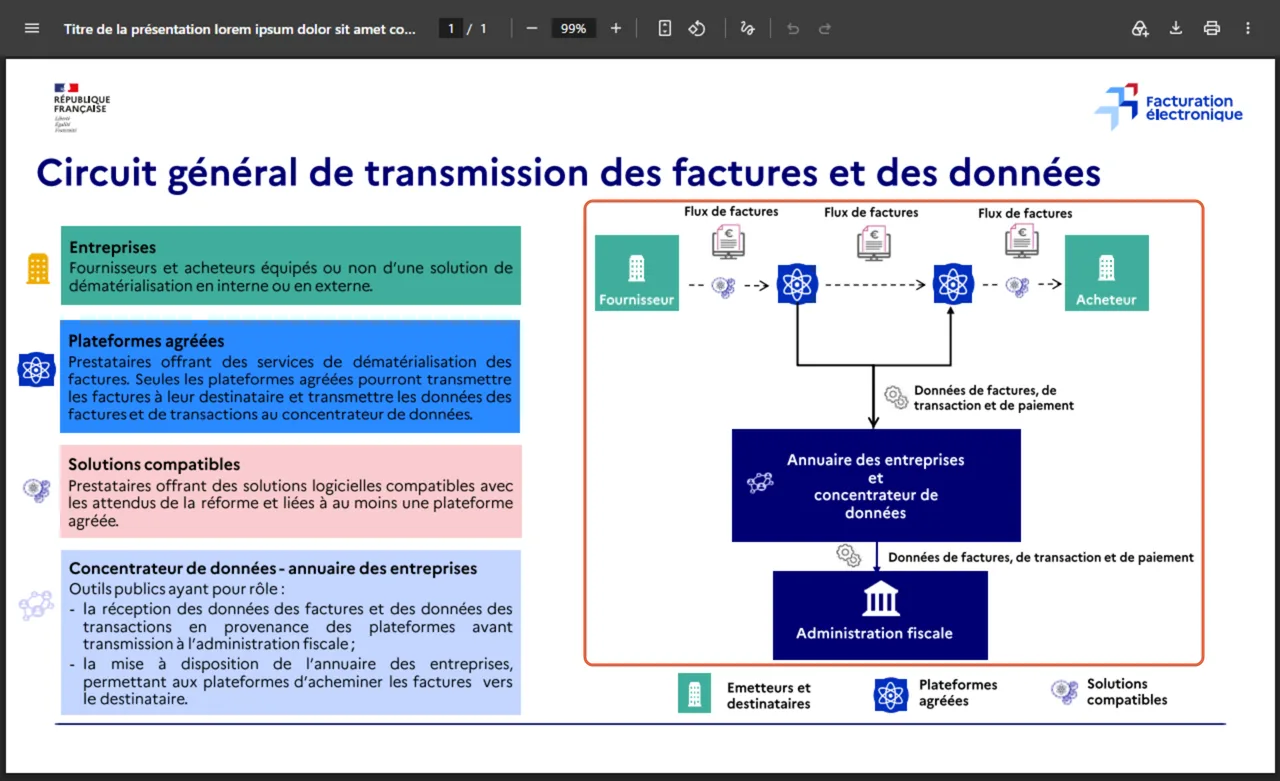This screenshot has height=781, width=1280.
Task: Download the PDF file
Action: coord(1176,28)
